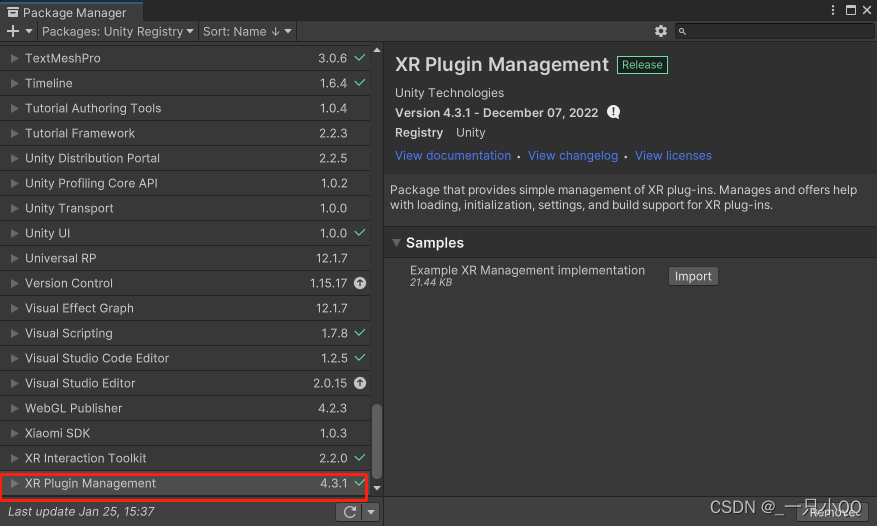Open the Sort: Name dropdown
This screenshot has height=526, width=877.
[x=247, y=31]
